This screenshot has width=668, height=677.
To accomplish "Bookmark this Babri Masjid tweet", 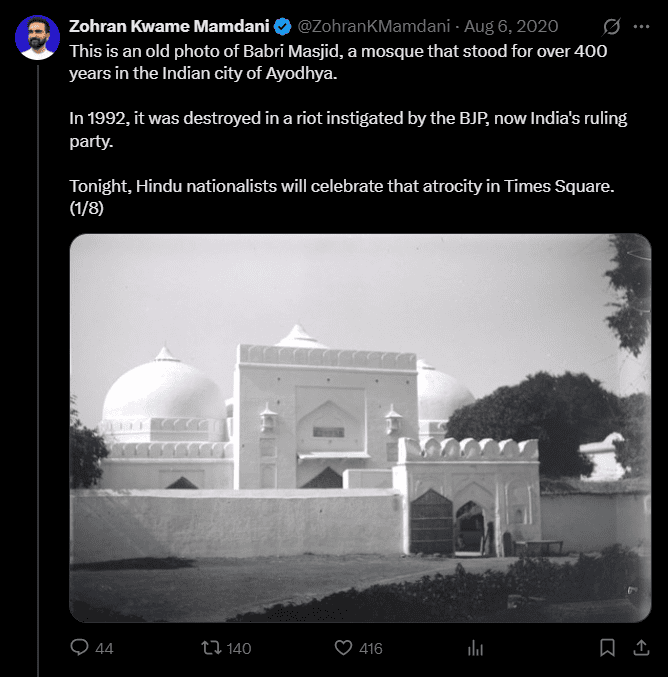I will 607,648.
